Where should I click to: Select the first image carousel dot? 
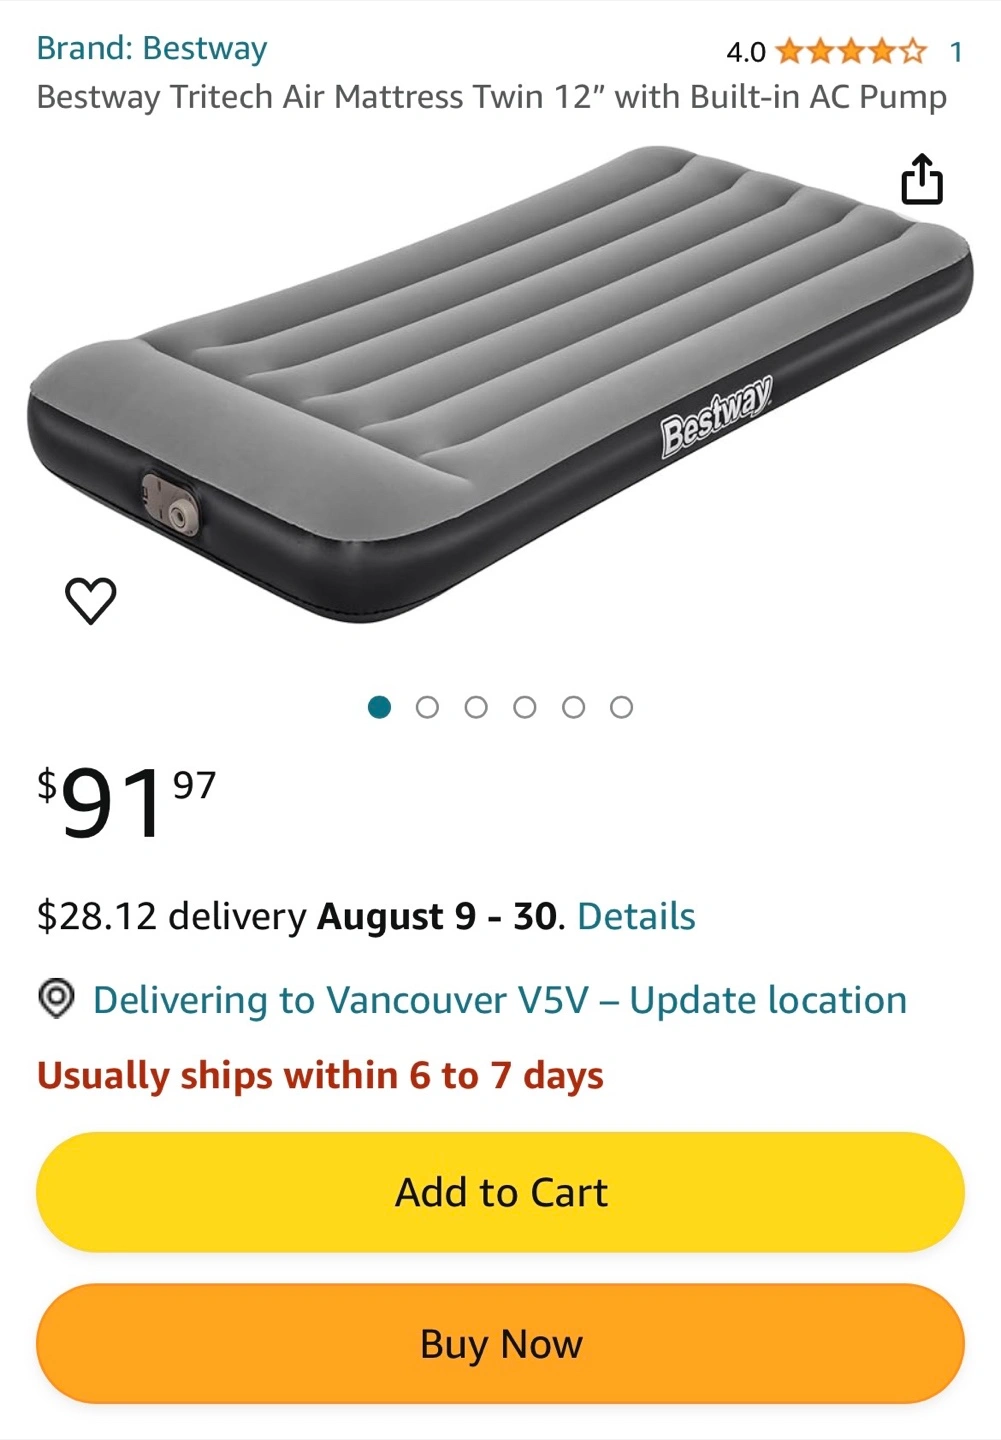coord(379,707)
